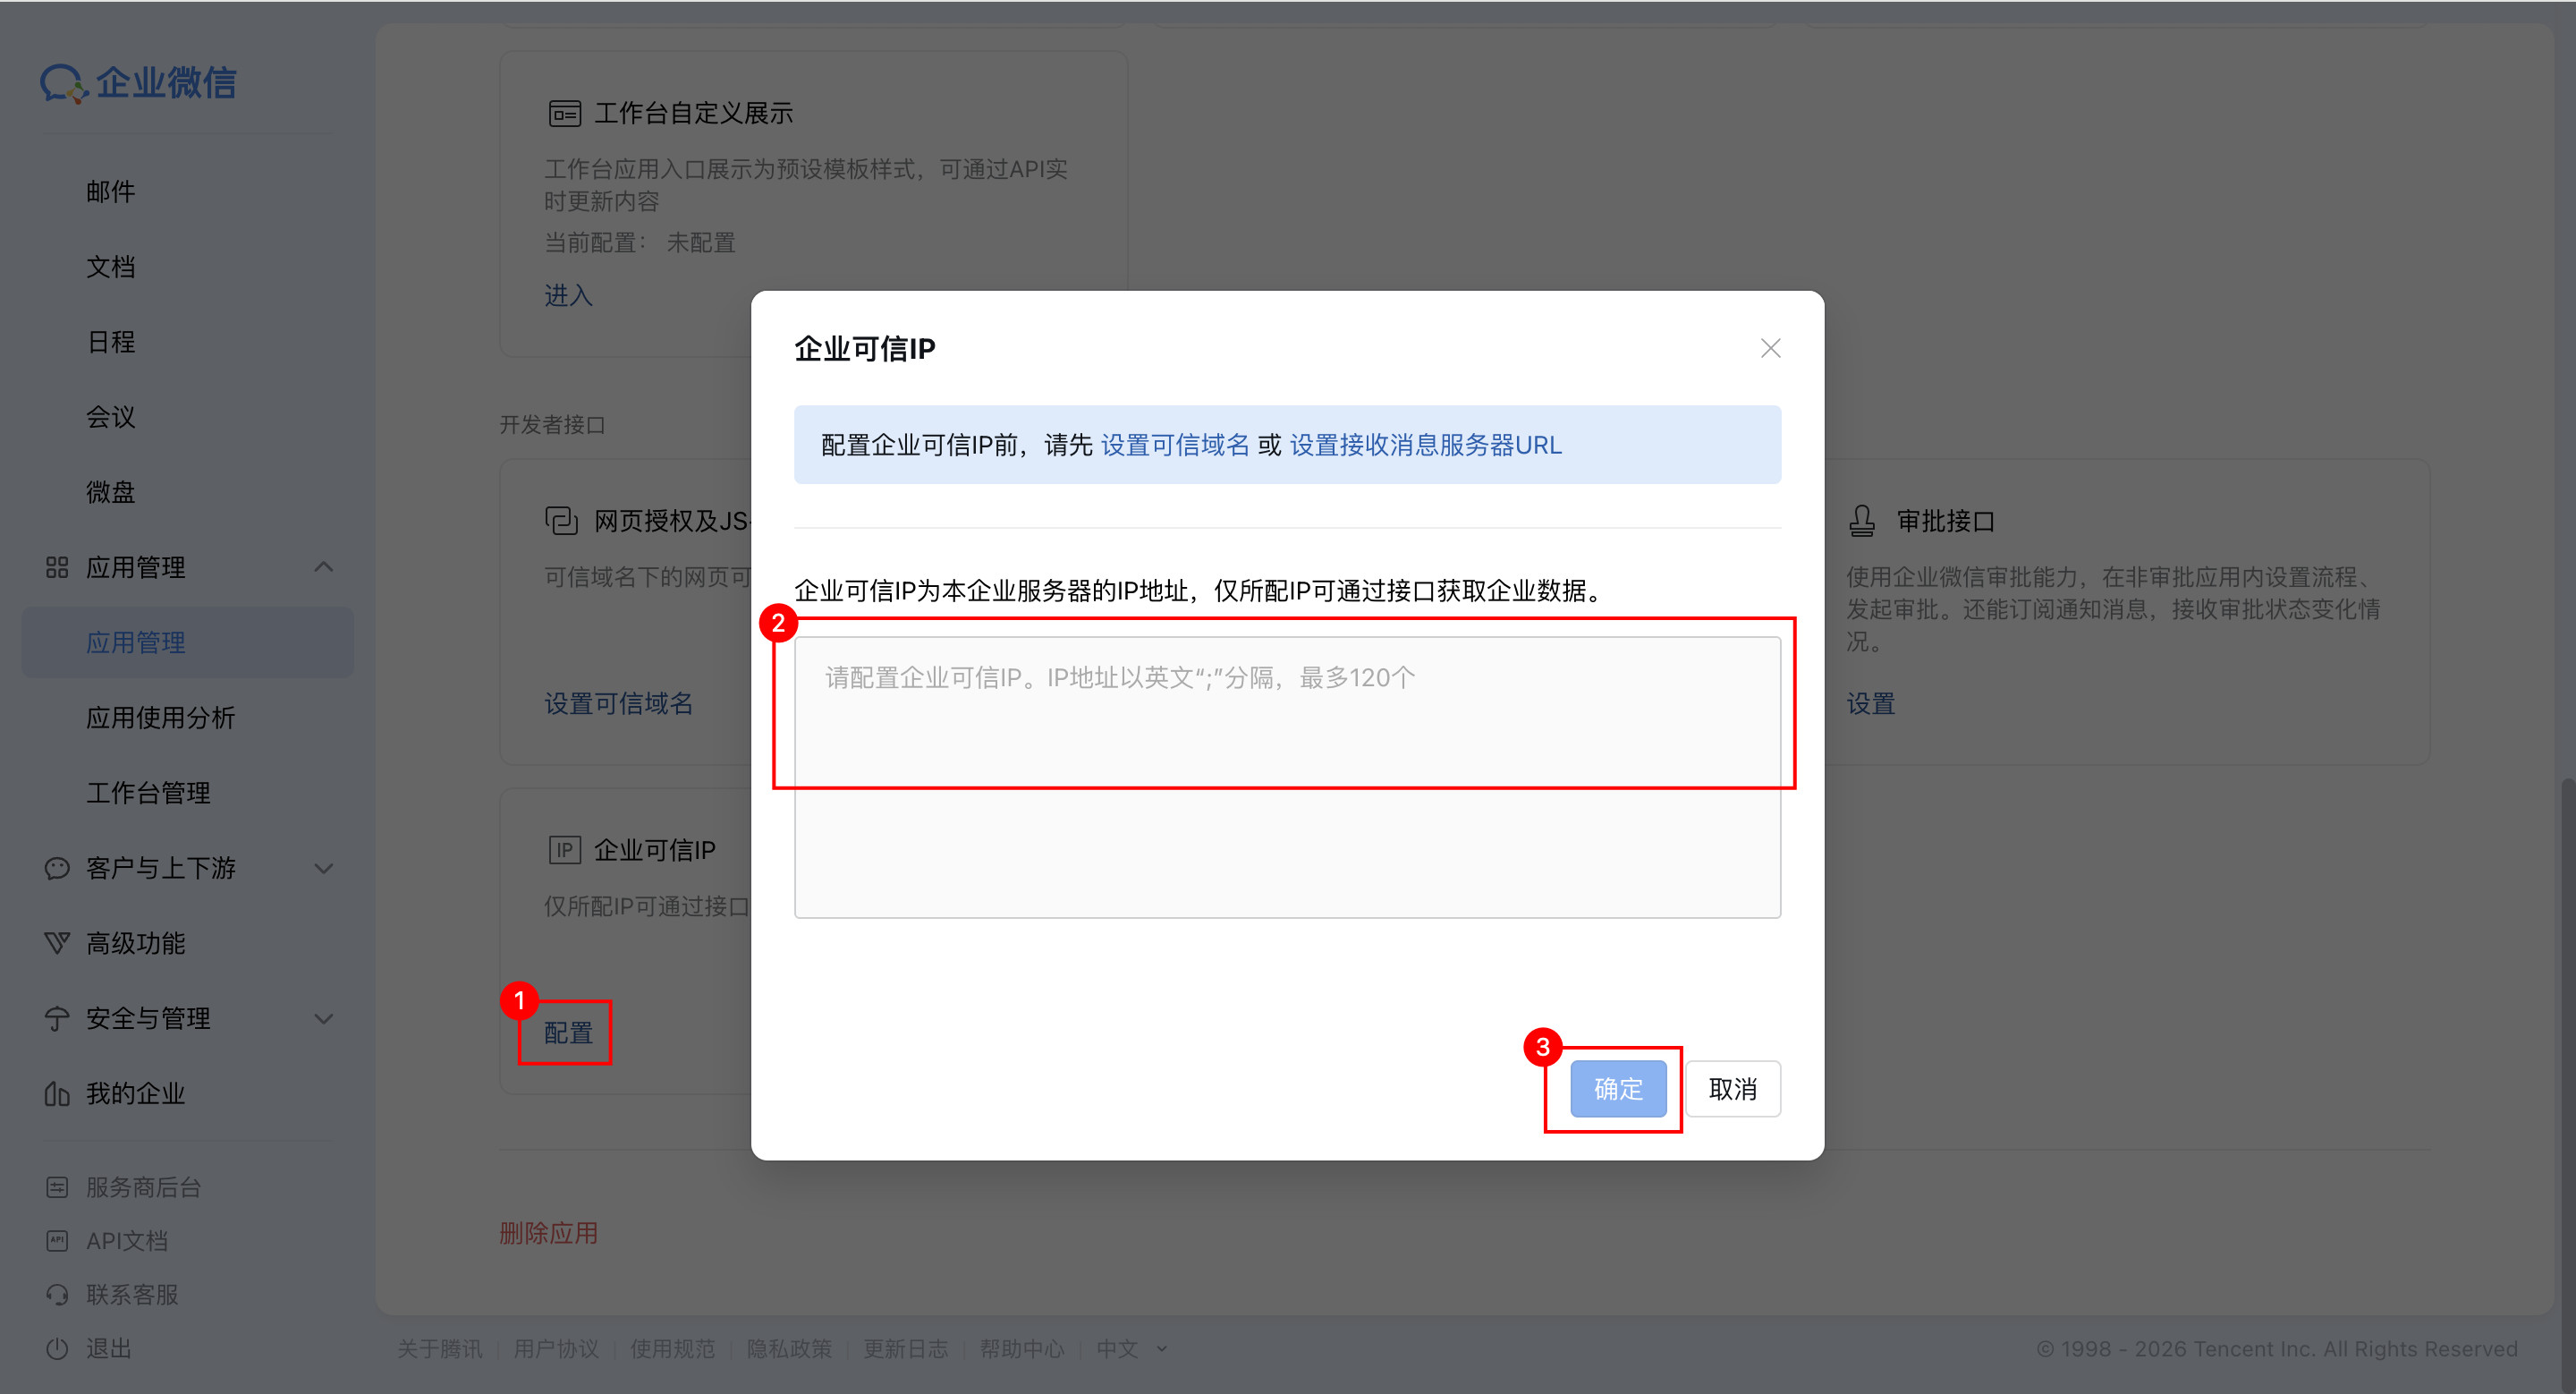Click the 联系客服 headset icon

coord(57,1294)
